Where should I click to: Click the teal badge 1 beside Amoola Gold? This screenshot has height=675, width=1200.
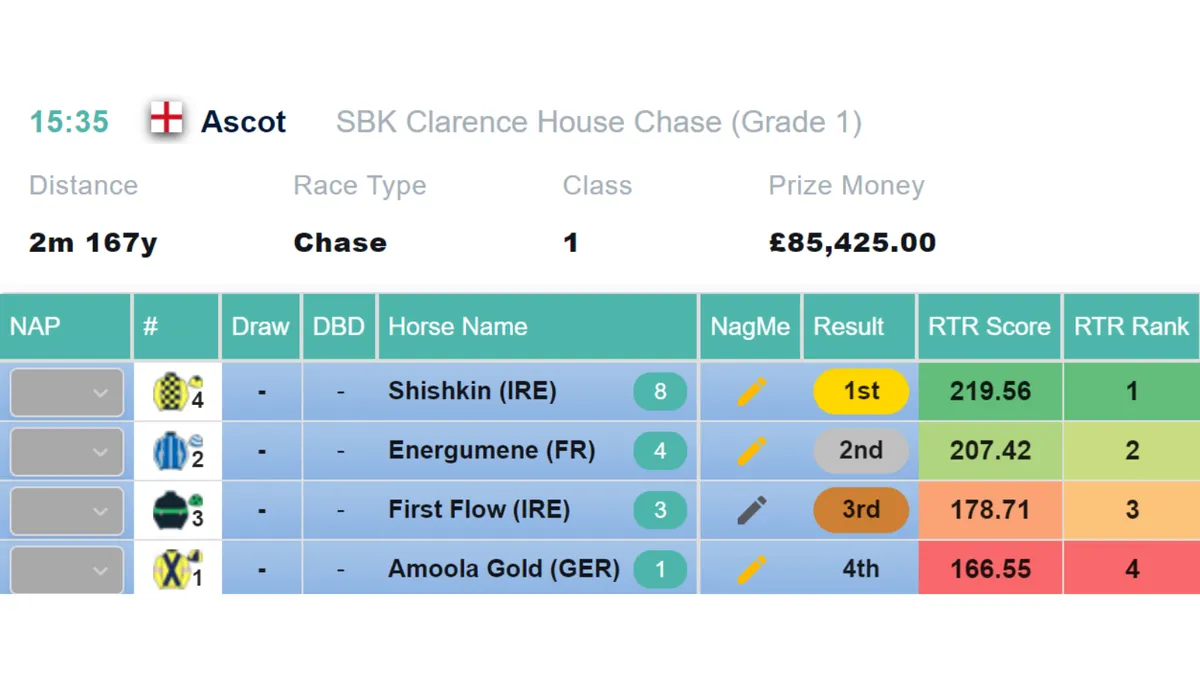click(660, 569)
